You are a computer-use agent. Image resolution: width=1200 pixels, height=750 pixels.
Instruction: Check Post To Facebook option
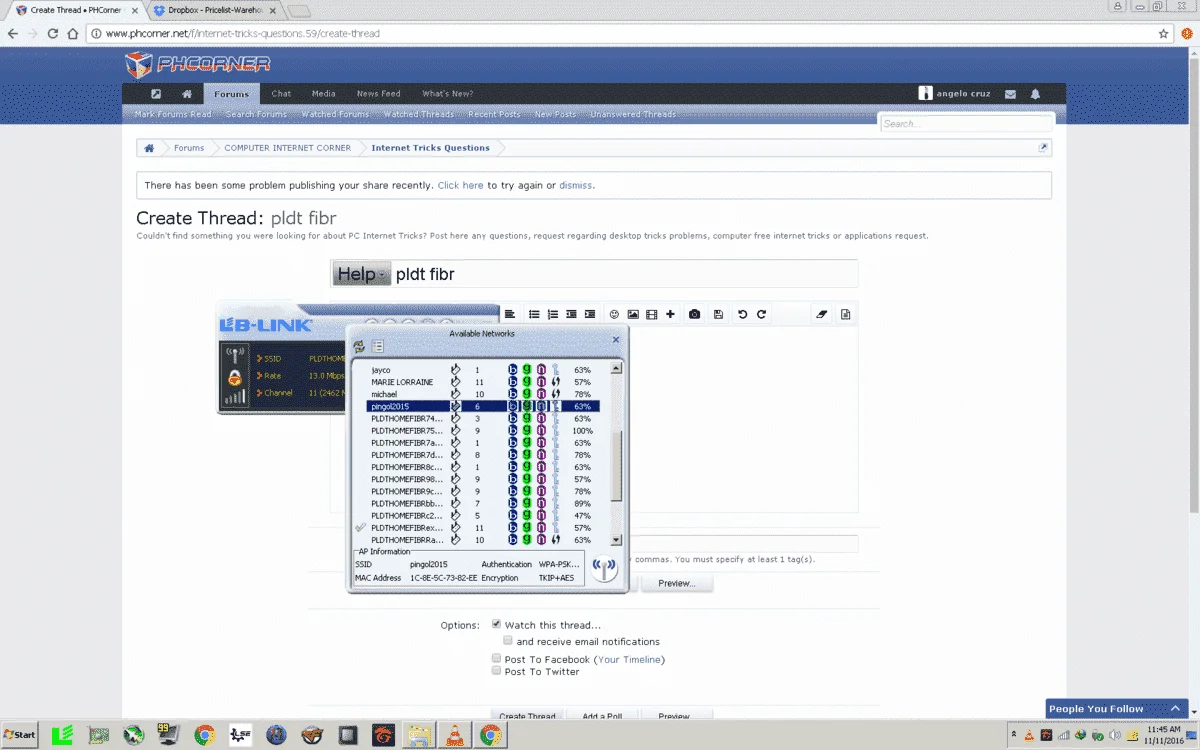(x=496, y=659)
